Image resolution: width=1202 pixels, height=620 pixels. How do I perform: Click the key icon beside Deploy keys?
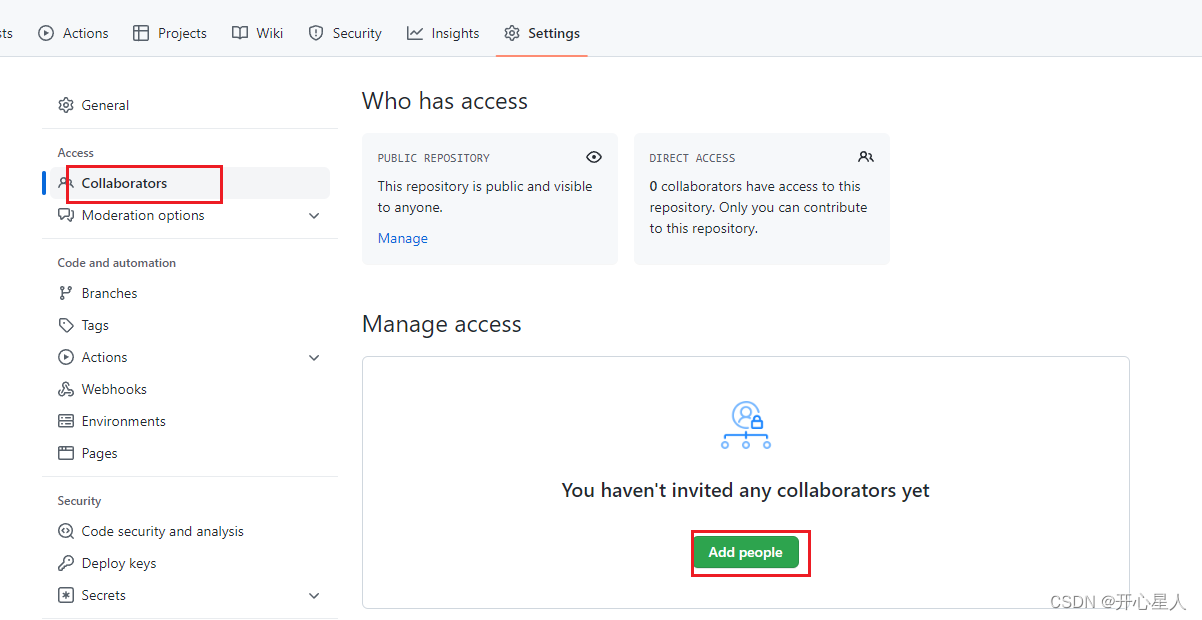(66, 563)
